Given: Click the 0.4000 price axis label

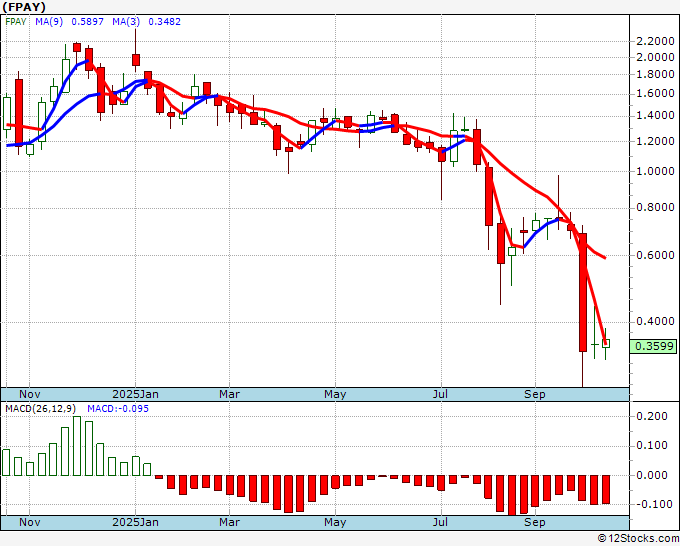Looking at the screenshot, I should pos(655,321).
